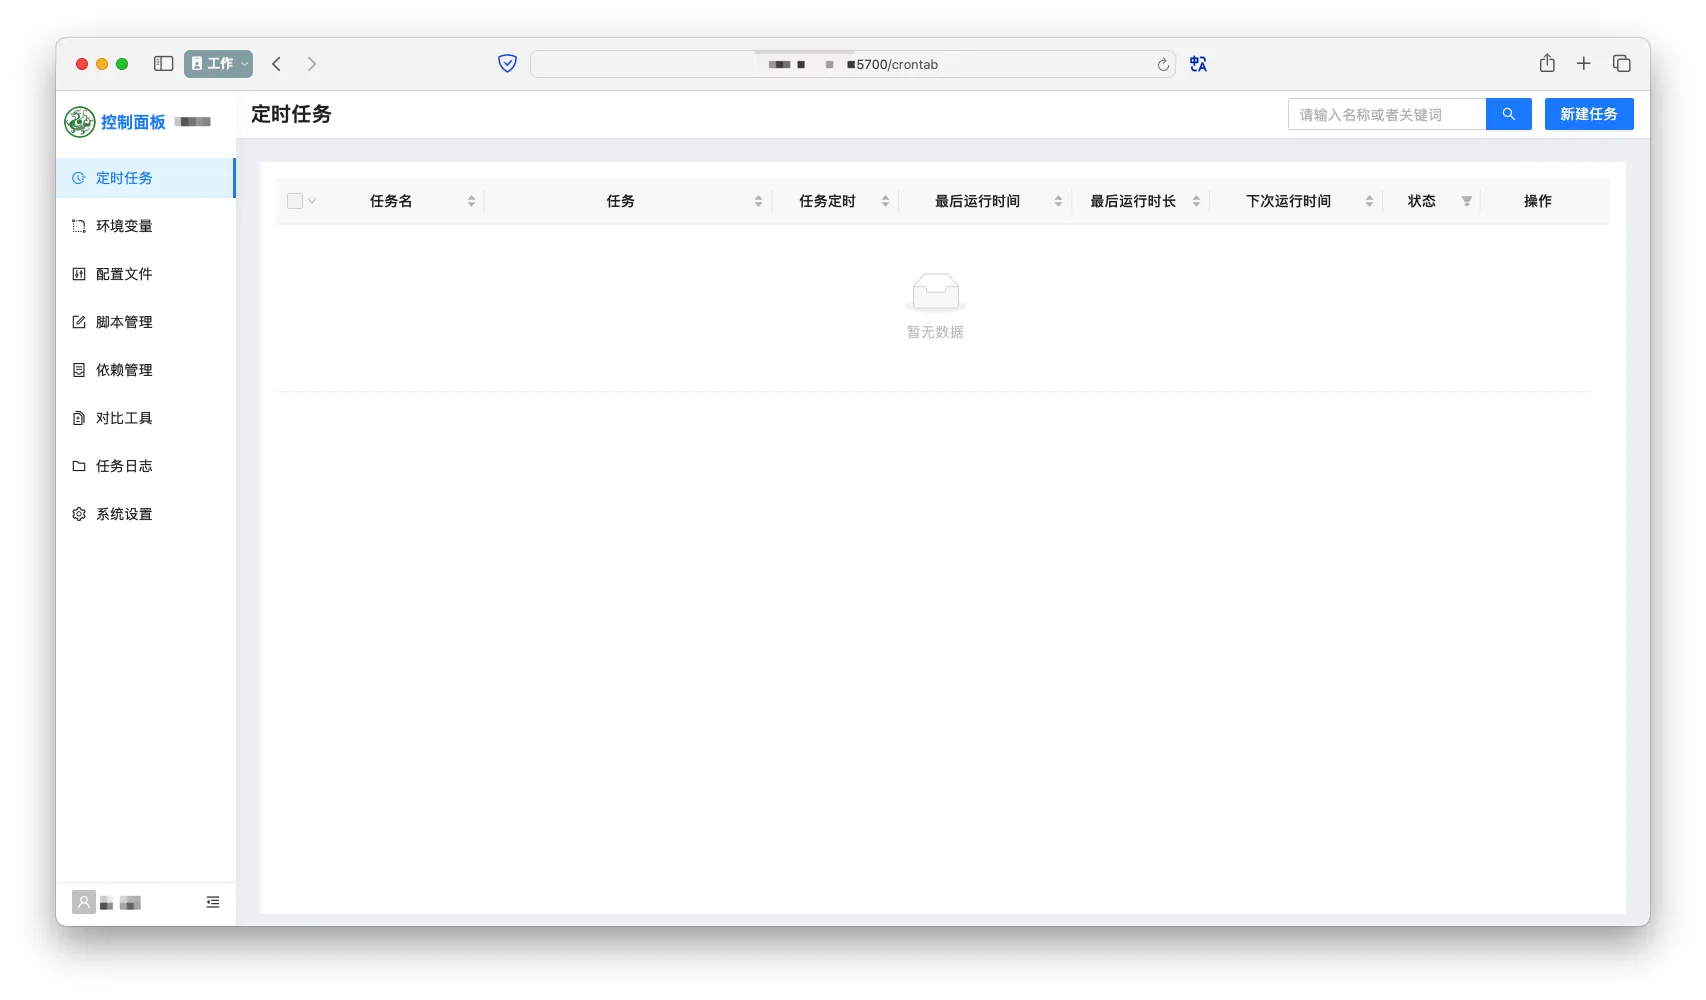Viewport: 1706px width, 1000px height.
Task: Open the 工作 profile dropdown
Action: click(x=218, y=64)
